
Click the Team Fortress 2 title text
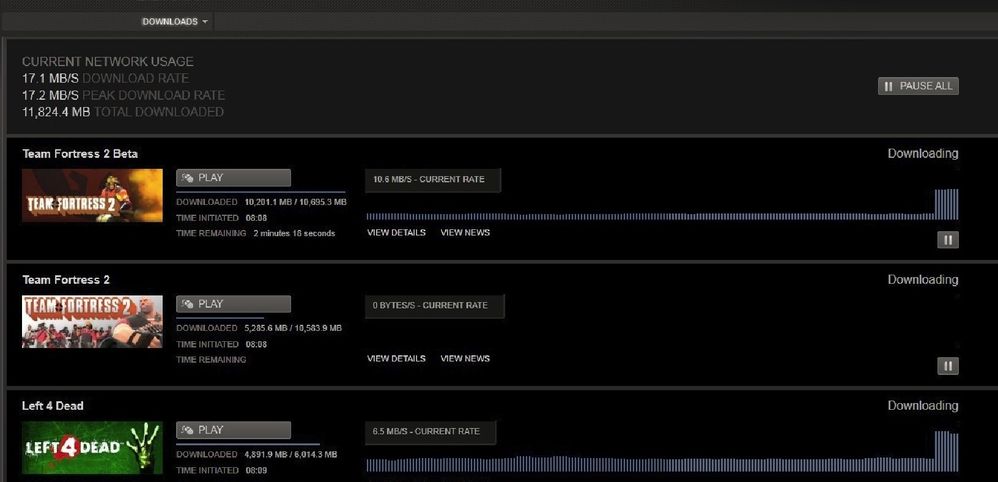coord(66,280)
